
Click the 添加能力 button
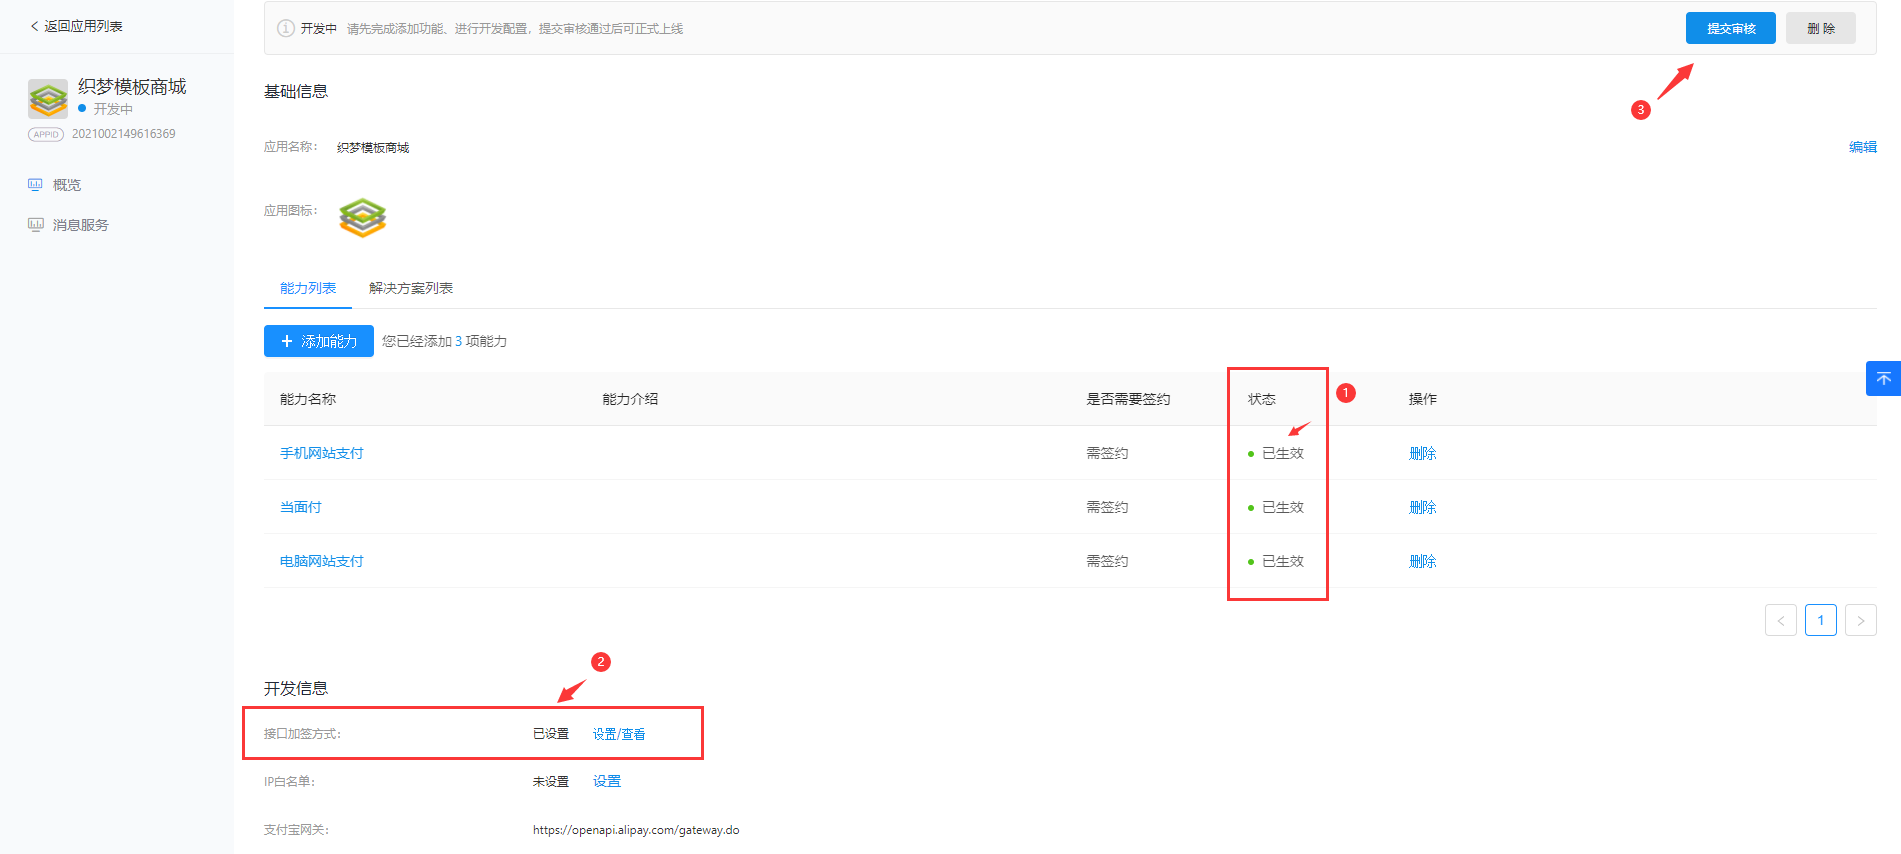pos(318,341)
